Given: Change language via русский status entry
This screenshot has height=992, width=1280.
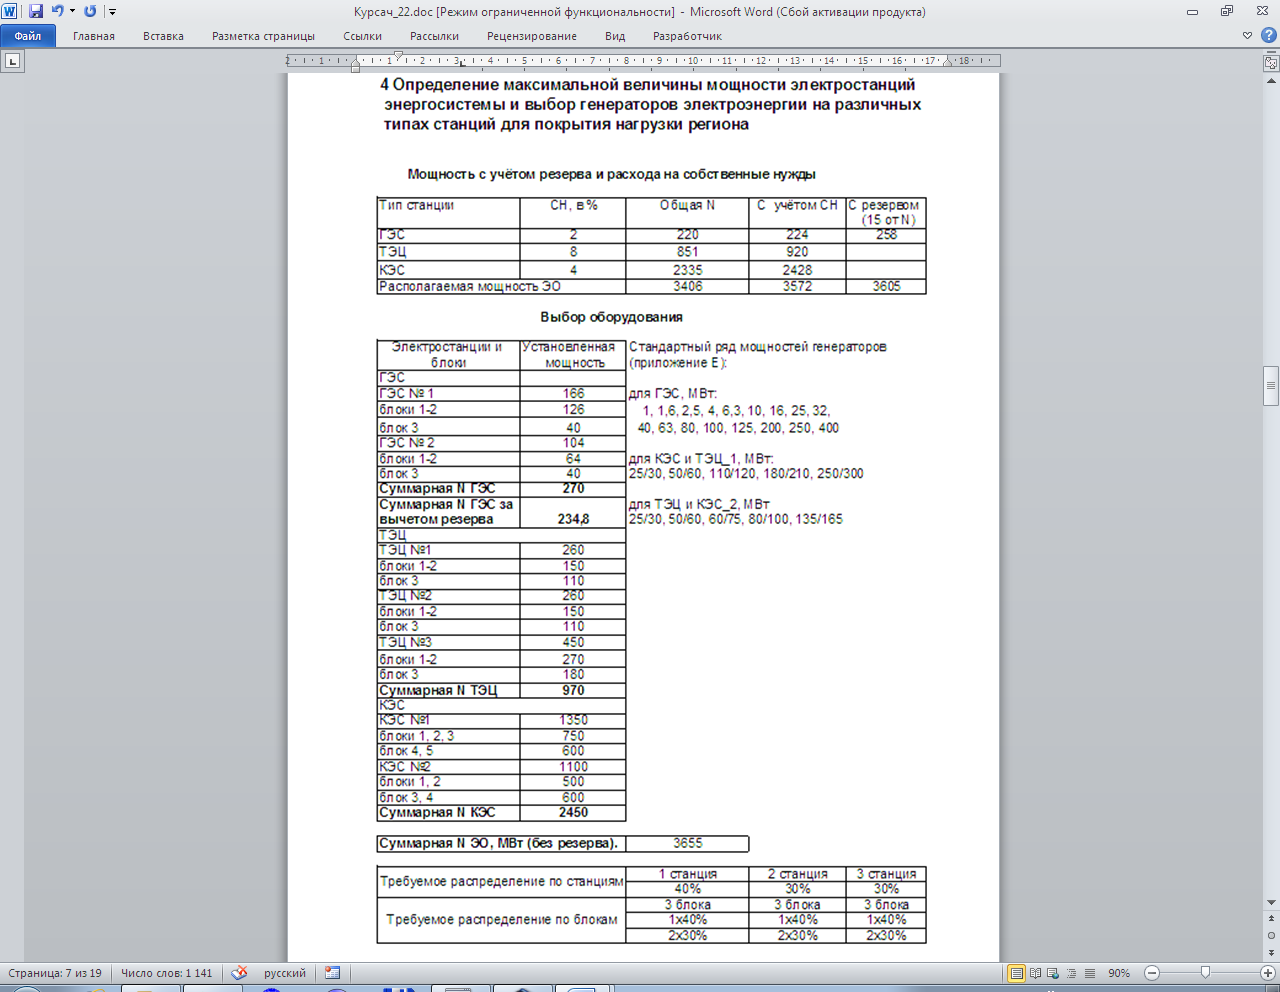Looking at the screenshot, I should (x=285, y=973).
